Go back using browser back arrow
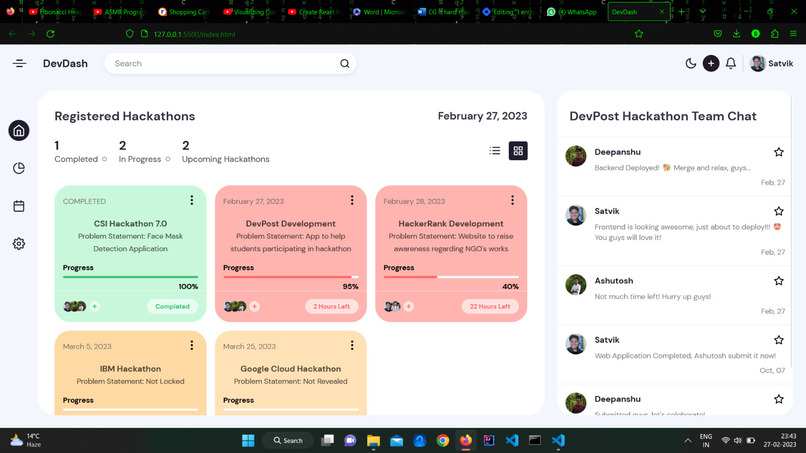Image resolution: width=806 pixels, height=453 pixels. coord(12,34)
